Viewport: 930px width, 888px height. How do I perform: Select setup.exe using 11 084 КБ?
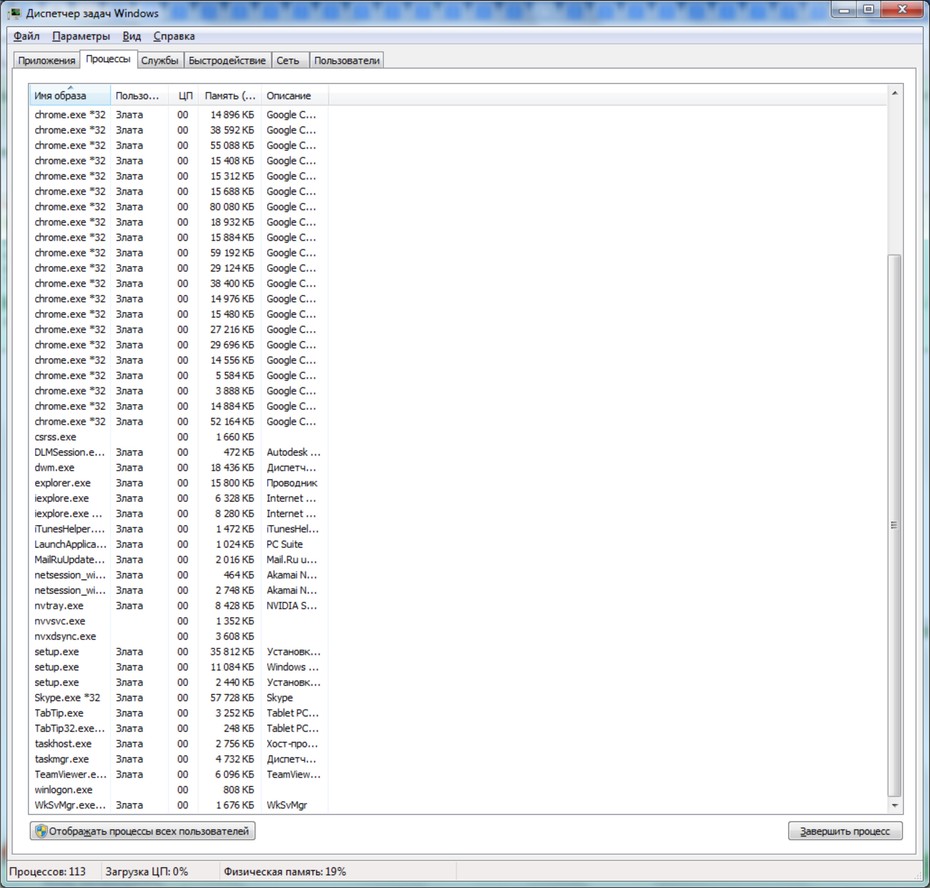pos(178,667)
